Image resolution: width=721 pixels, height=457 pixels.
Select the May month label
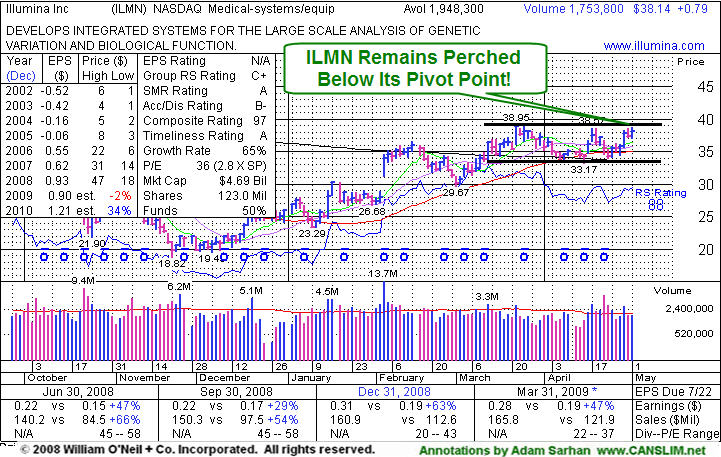pos(646,378)
